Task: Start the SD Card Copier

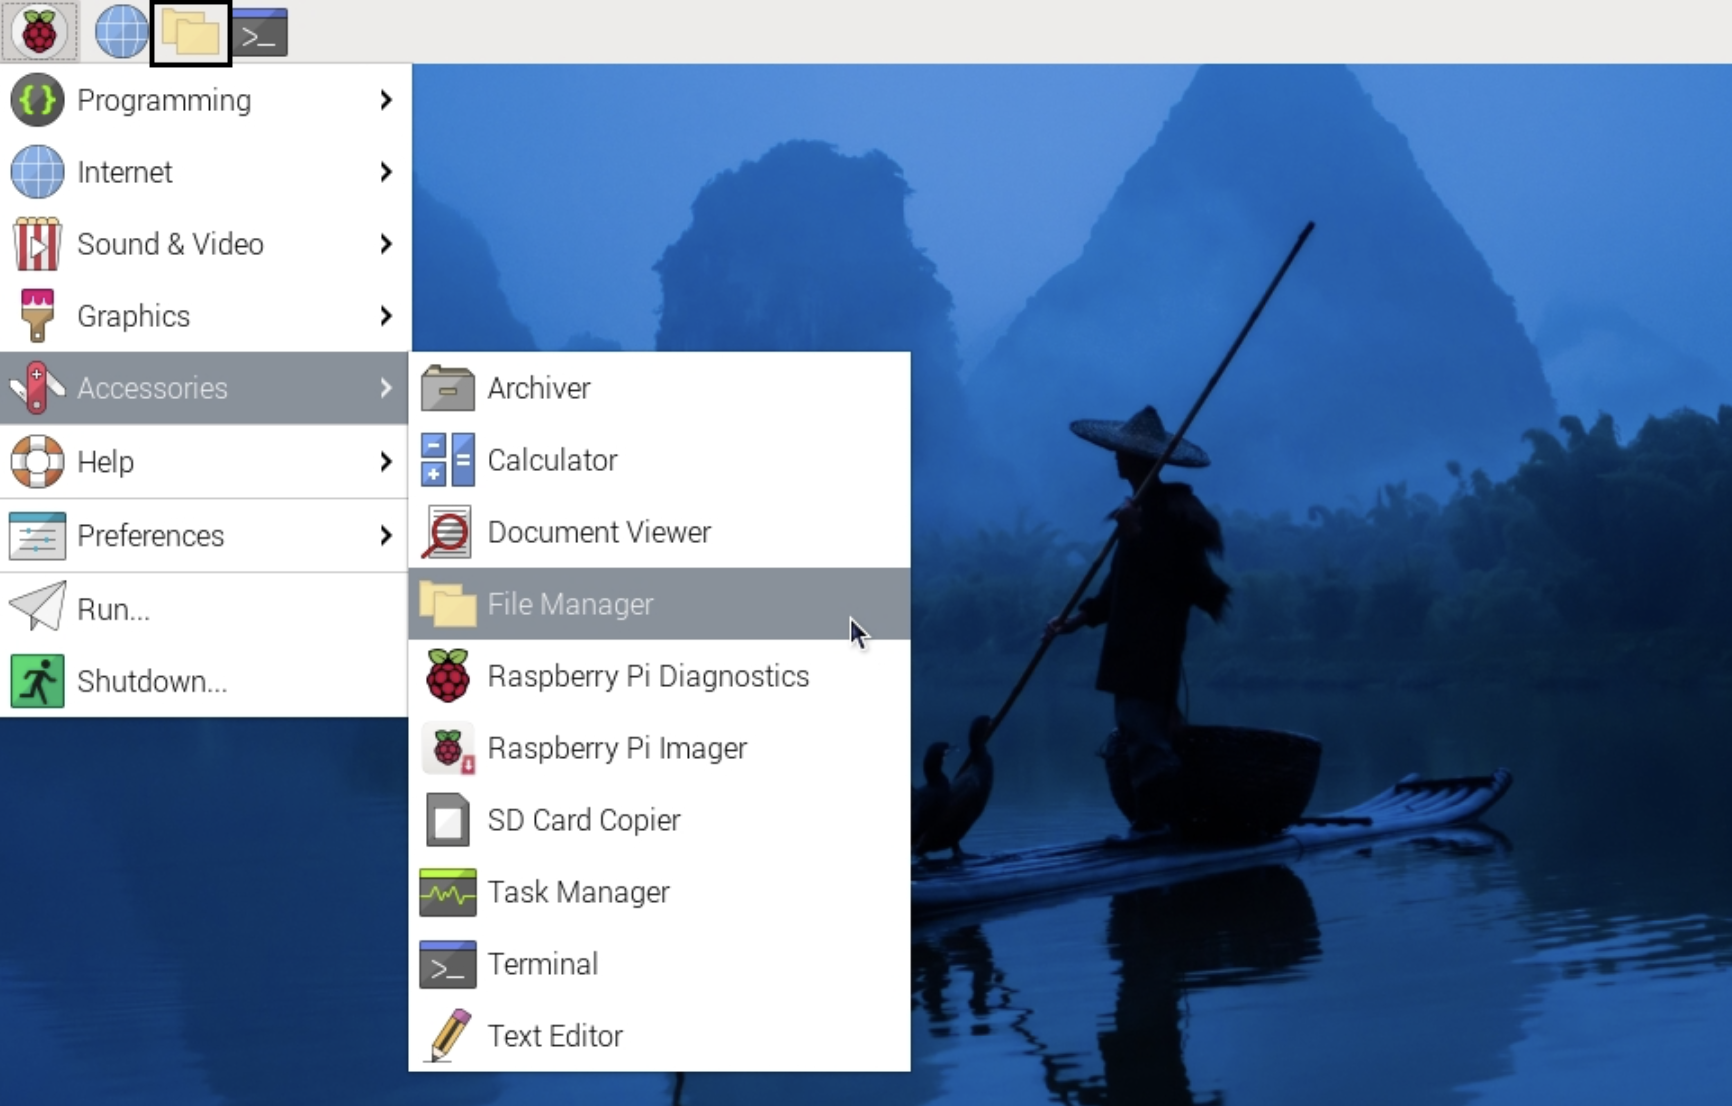Action: point(584,820)
